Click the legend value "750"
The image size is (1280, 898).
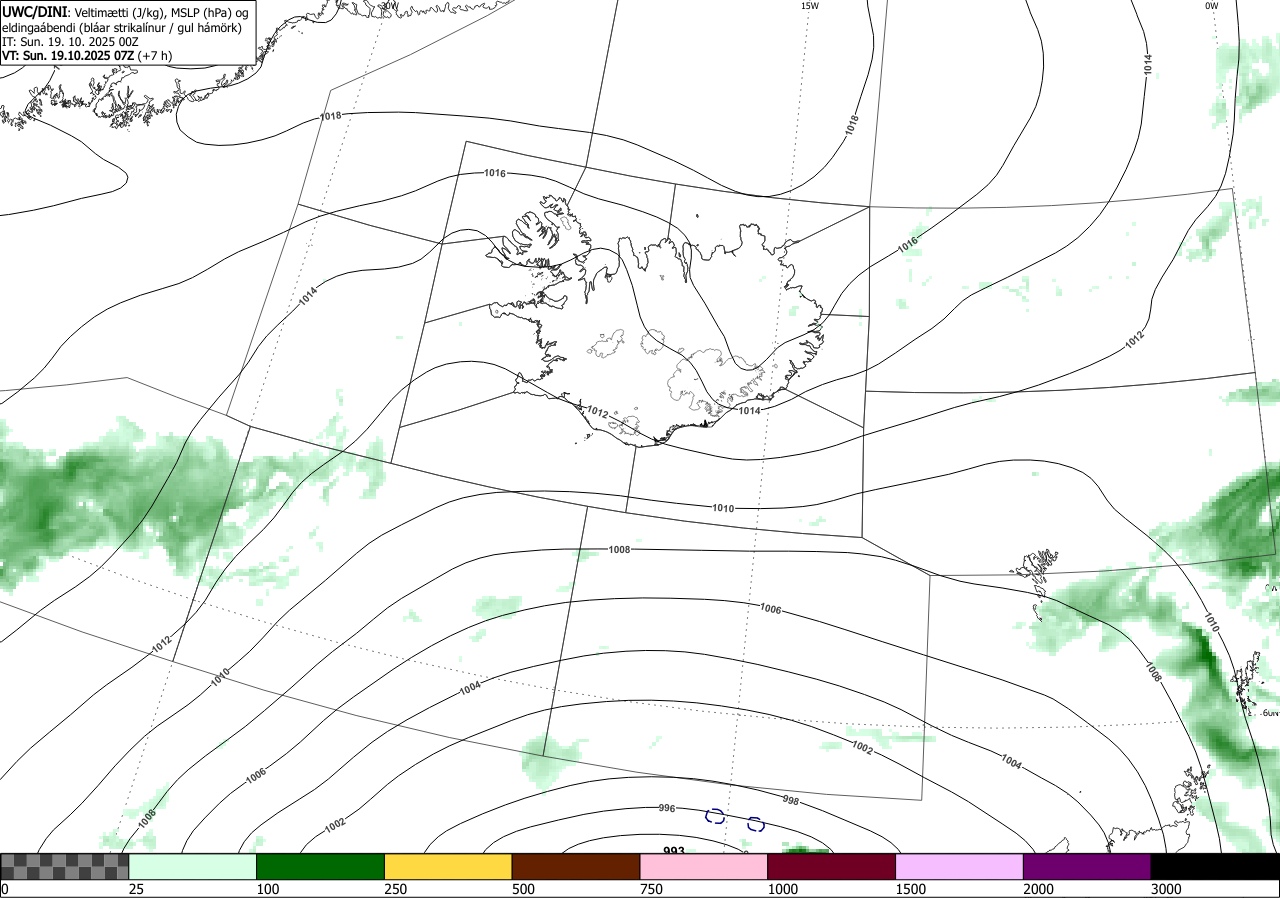651,889
